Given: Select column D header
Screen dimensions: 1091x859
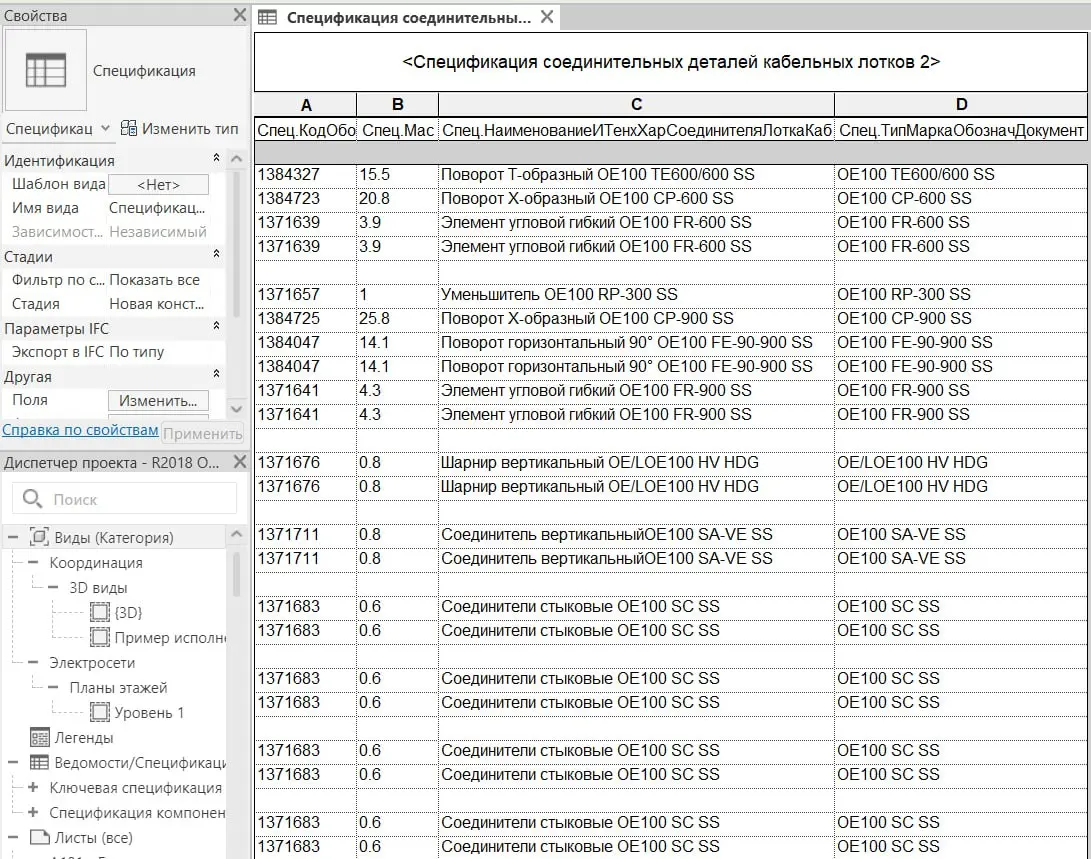Looking at the screenshot, I should (961, 104).
